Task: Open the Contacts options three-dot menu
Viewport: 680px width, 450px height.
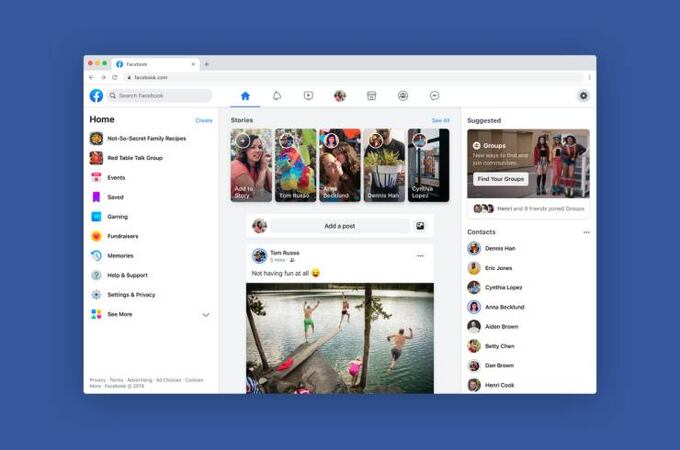Action: pyautogui.click(x=586, y=232)
